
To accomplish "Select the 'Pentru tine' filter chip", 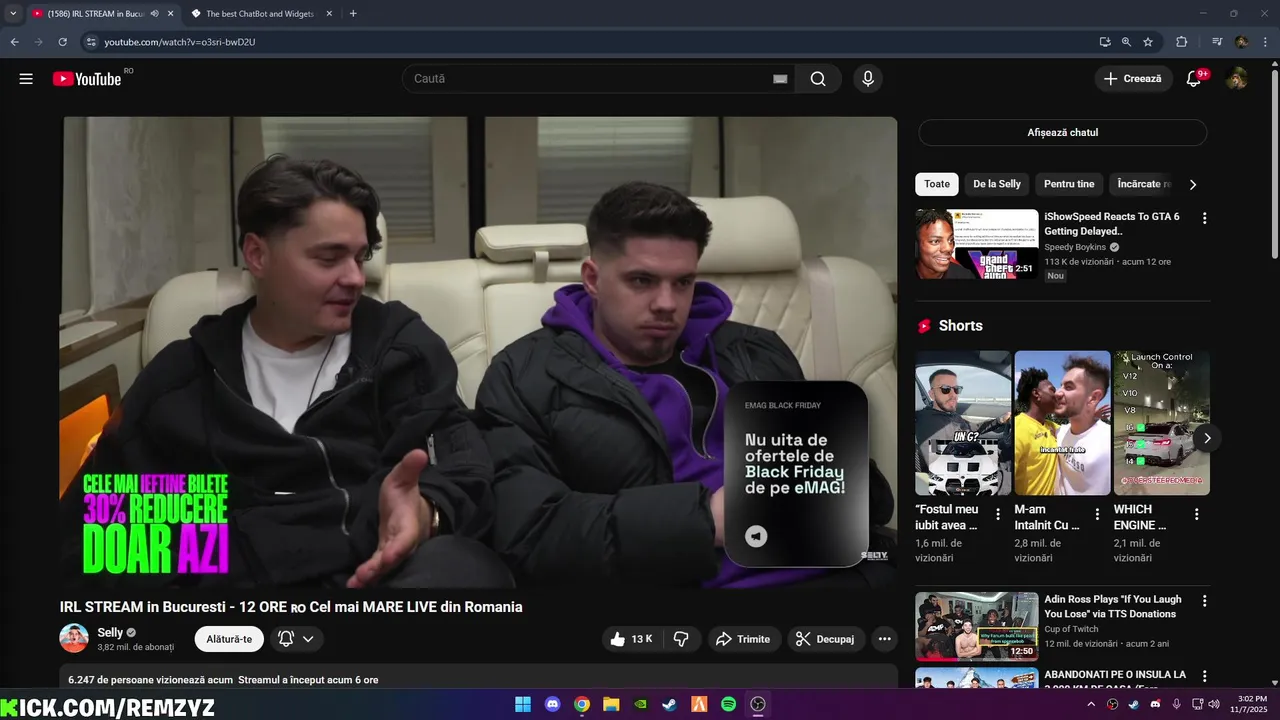I will click(x=1069, y=184).
